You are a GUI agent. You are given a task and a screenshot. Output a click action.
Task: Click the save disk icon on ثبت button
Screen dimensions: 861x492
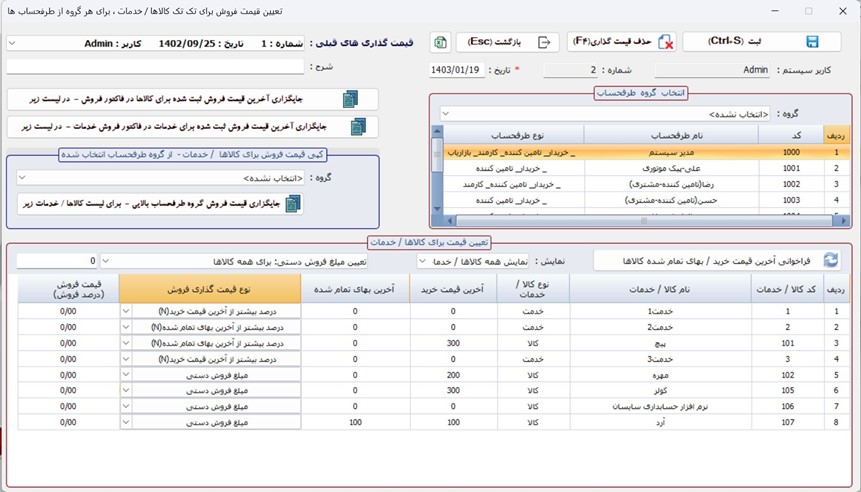pyautogui.click(x=812, y=42)
